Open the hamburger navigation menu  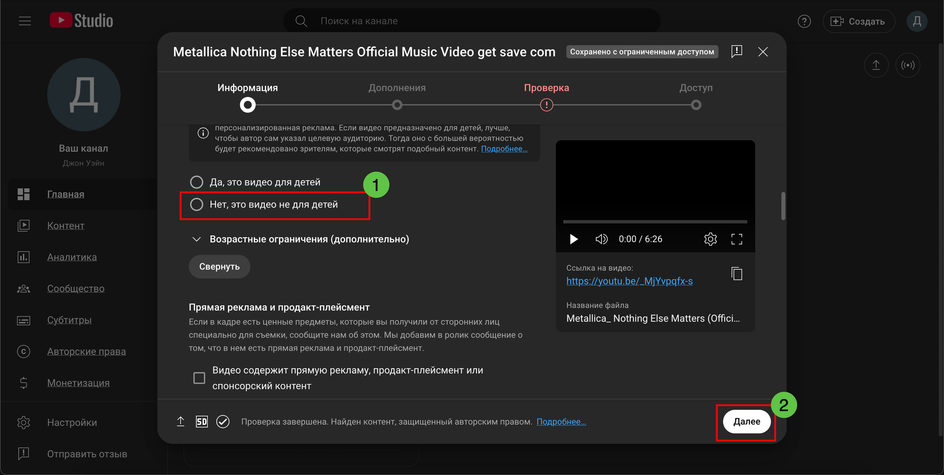coord(25,21)
